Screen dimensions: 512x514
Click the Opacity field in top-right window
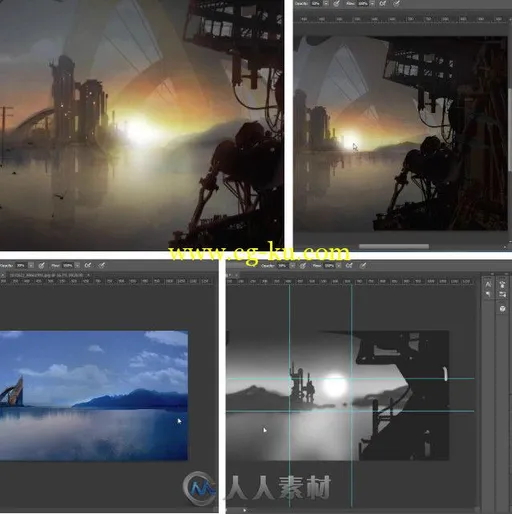(x=316, y=3)
